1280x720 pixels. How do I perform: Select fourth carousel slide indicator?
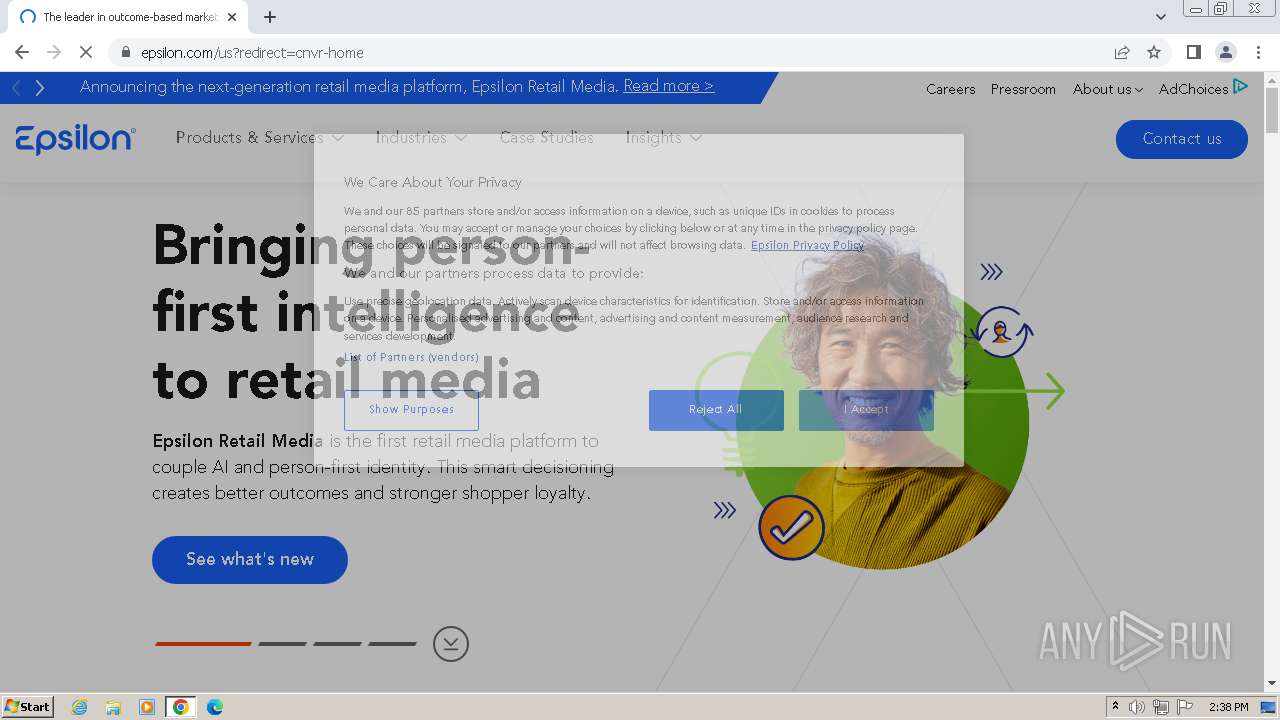(x=392, y=644)
